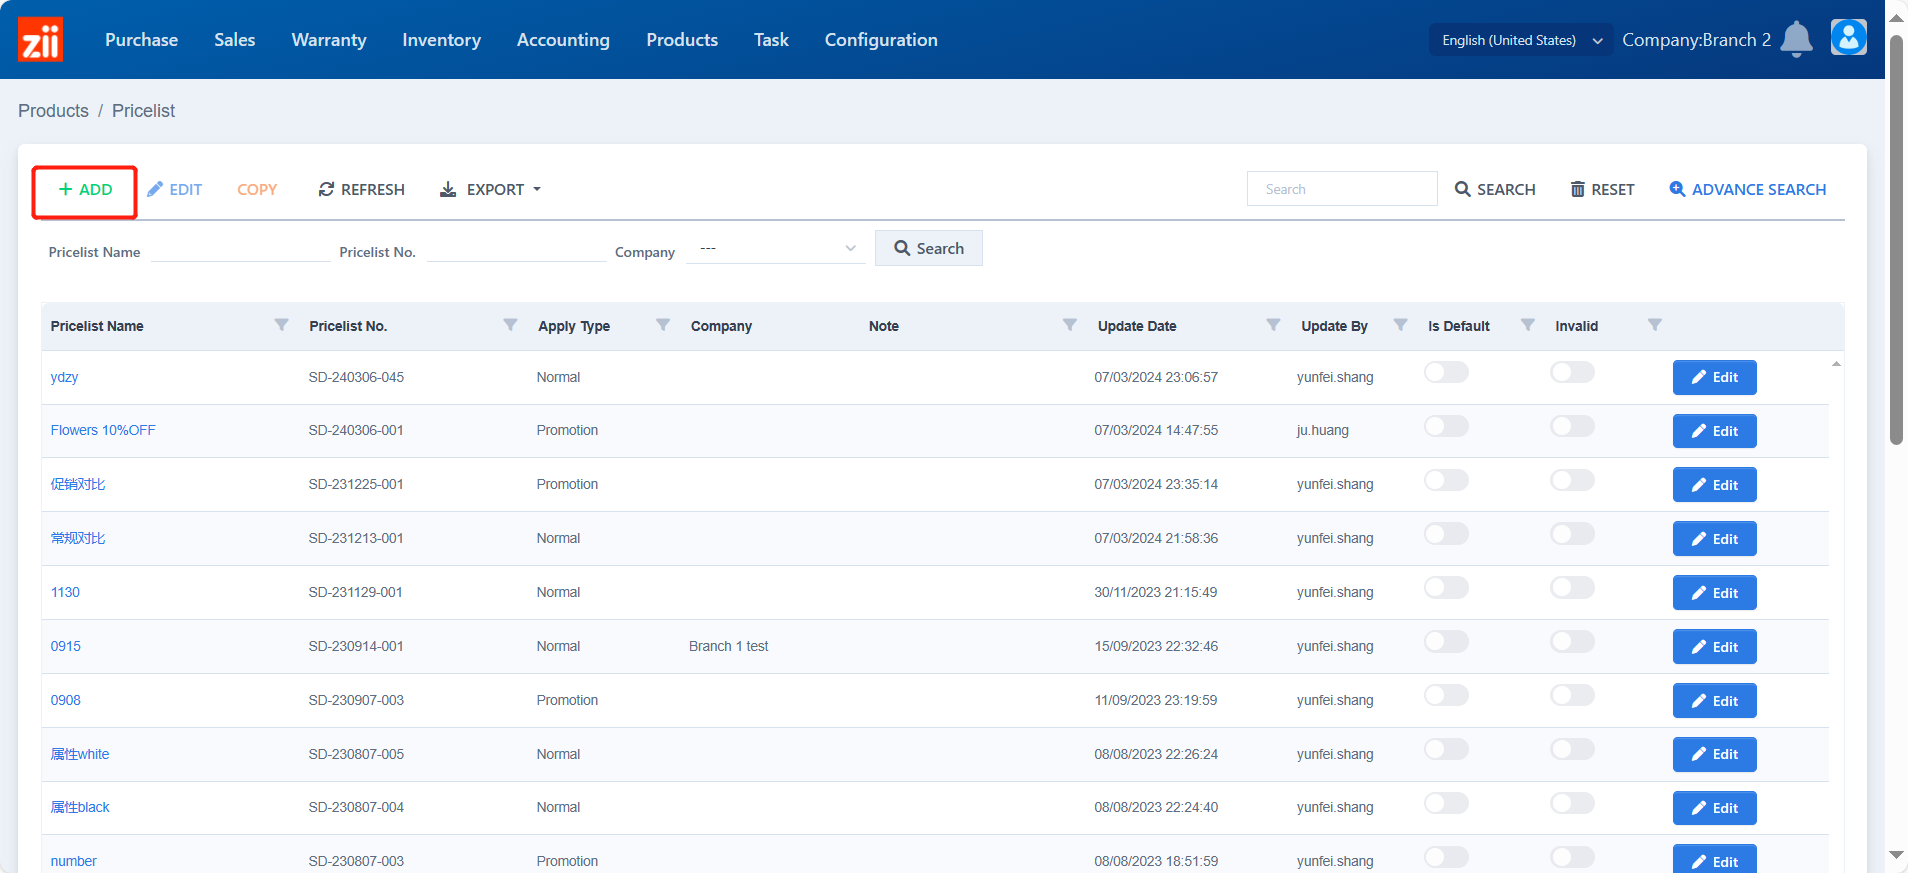Image resolution: width=1908 pixels, height=873 pixels.
Task: Toggle Is Default for Flowers 10%OFF
Action: coord(1446,427)
